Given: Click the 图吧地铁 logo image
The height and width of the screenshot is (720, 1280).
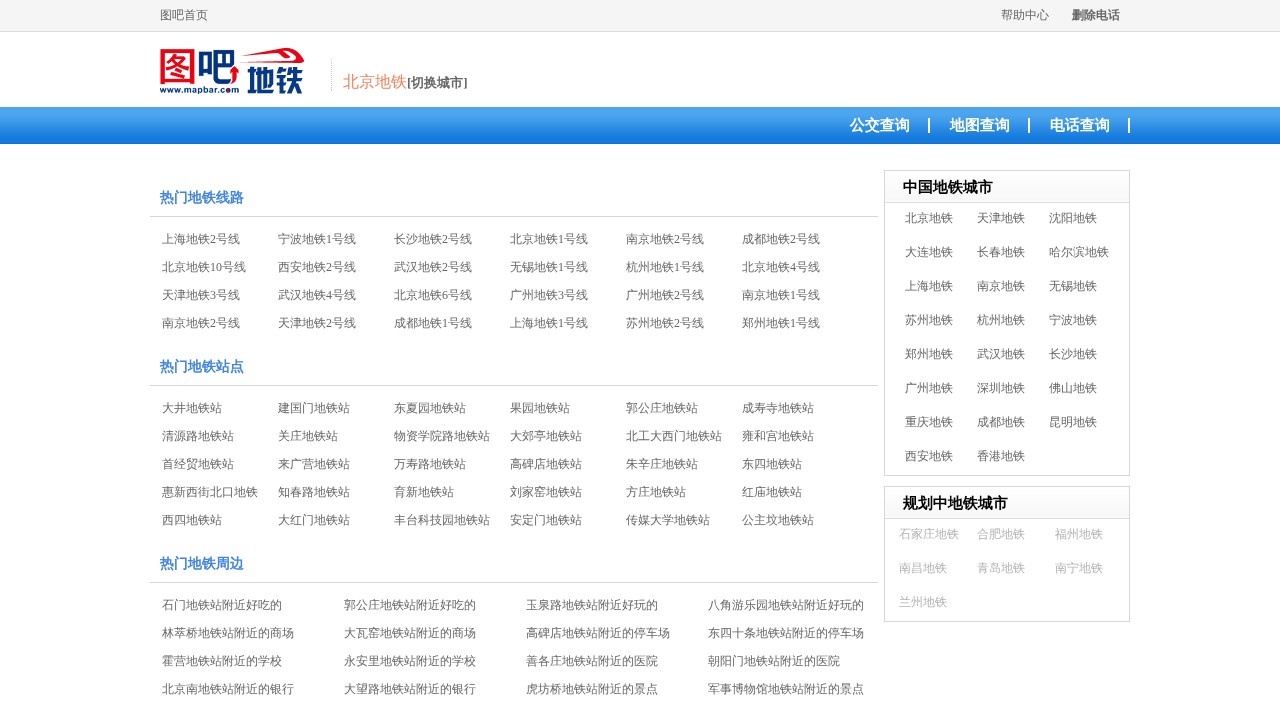Looking at the screenshot, I should pos(232,71).
